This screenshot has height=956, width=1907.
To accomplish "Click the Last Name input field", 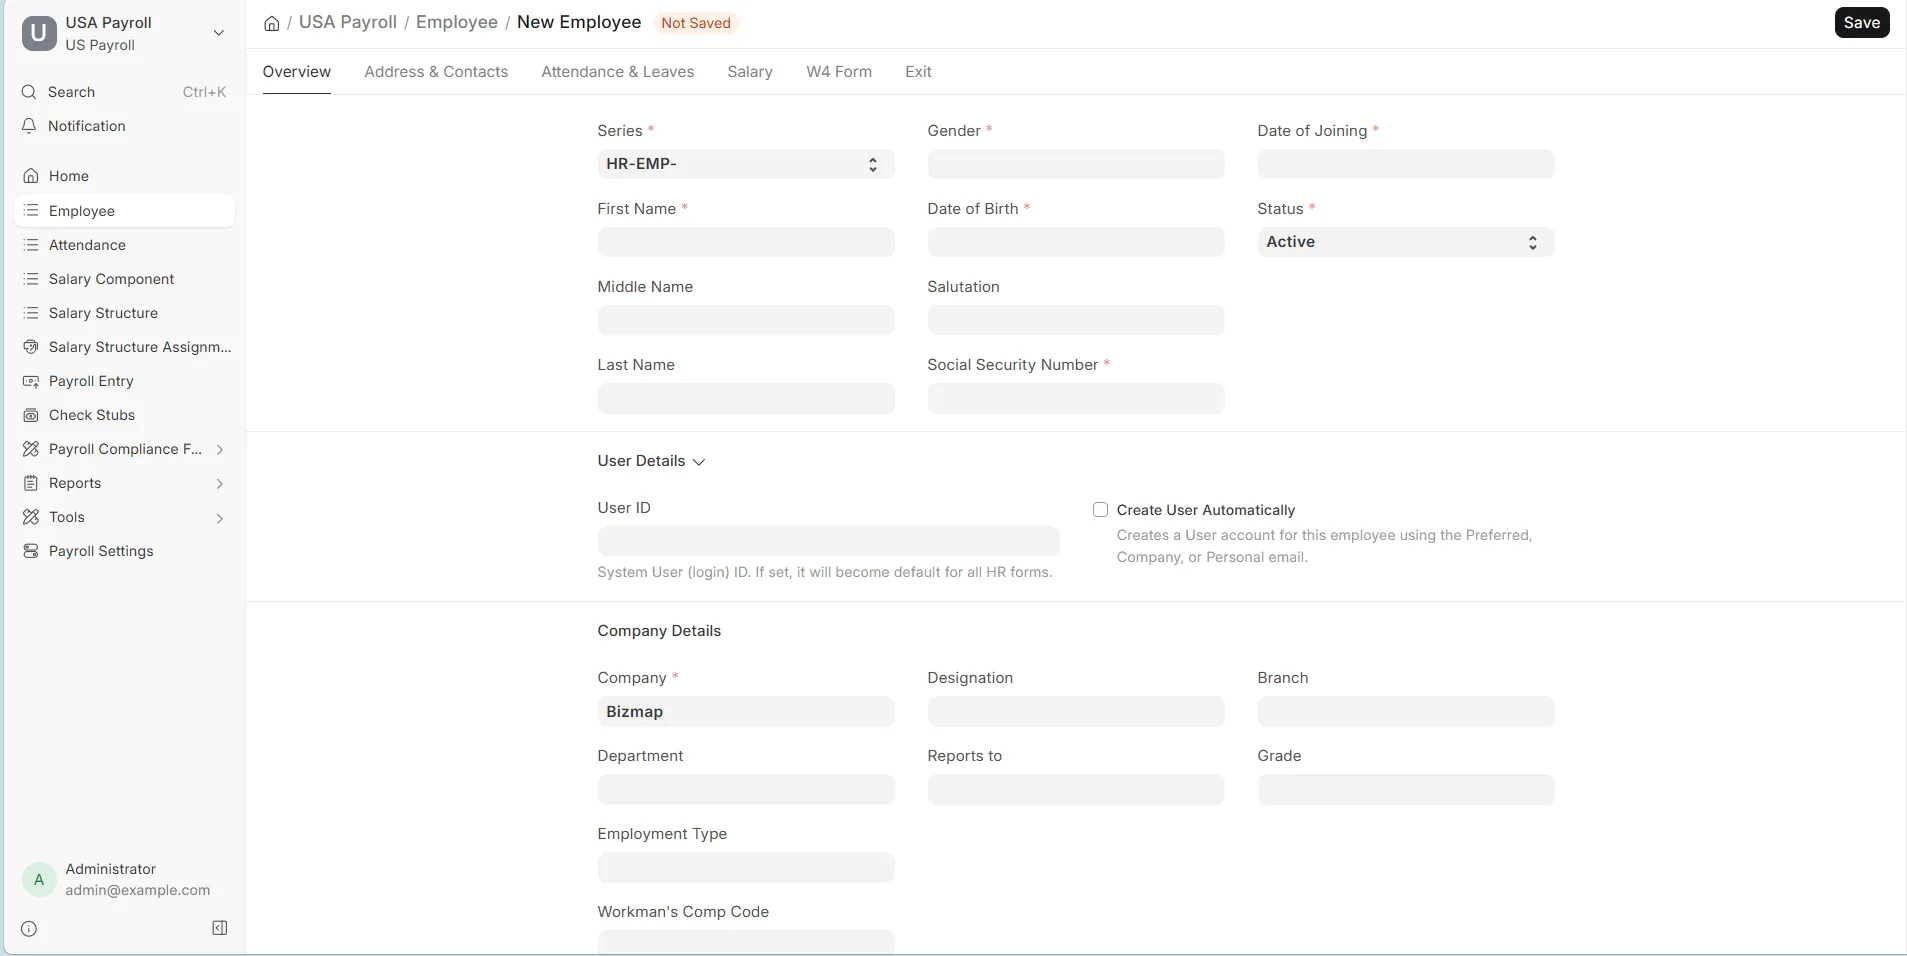I will click(x=746, y=398).
